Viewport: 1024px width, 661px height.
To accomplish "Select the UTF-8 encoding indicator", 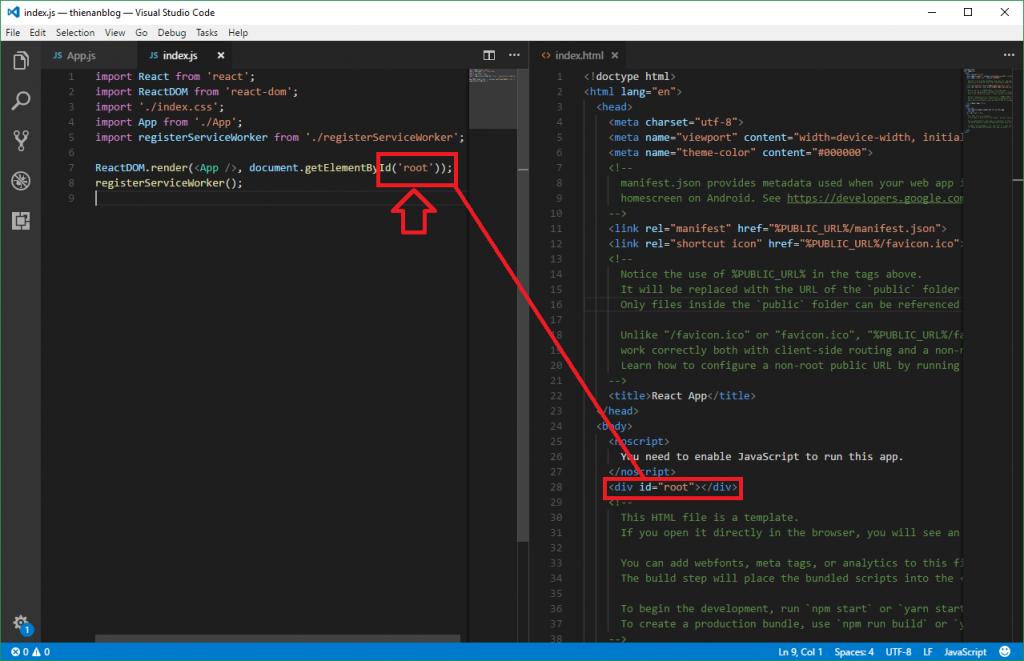I will [x=900, y=651].
